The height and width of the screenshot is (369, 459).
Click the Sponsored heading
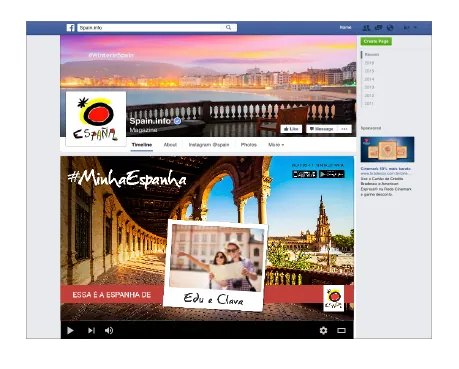(371, 128)
